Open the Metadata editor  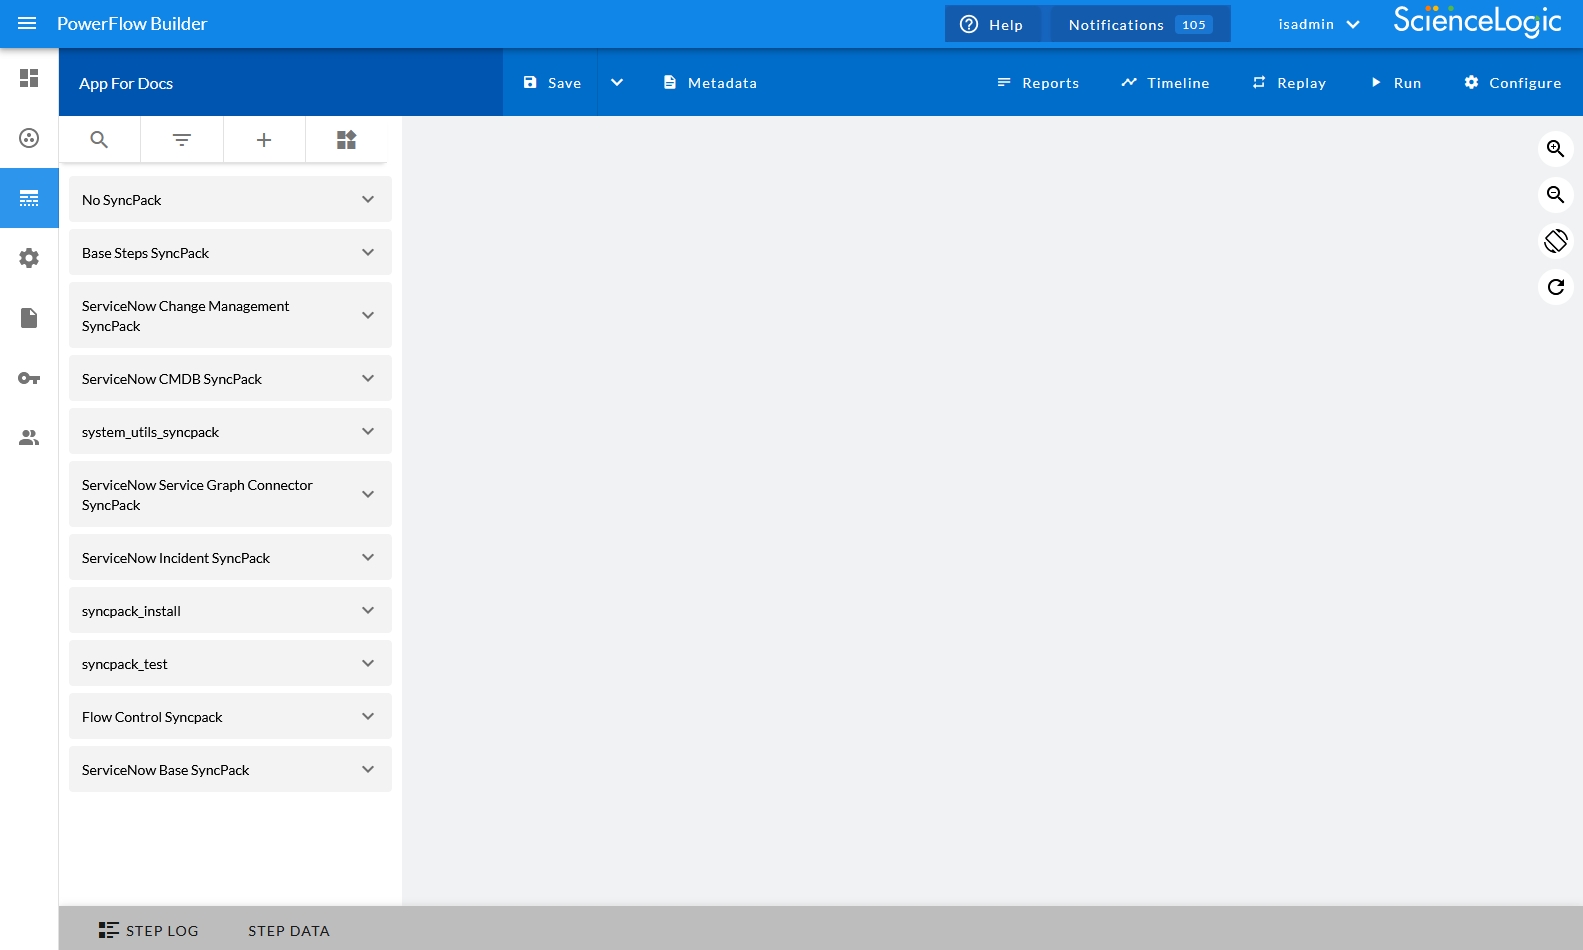710,83
